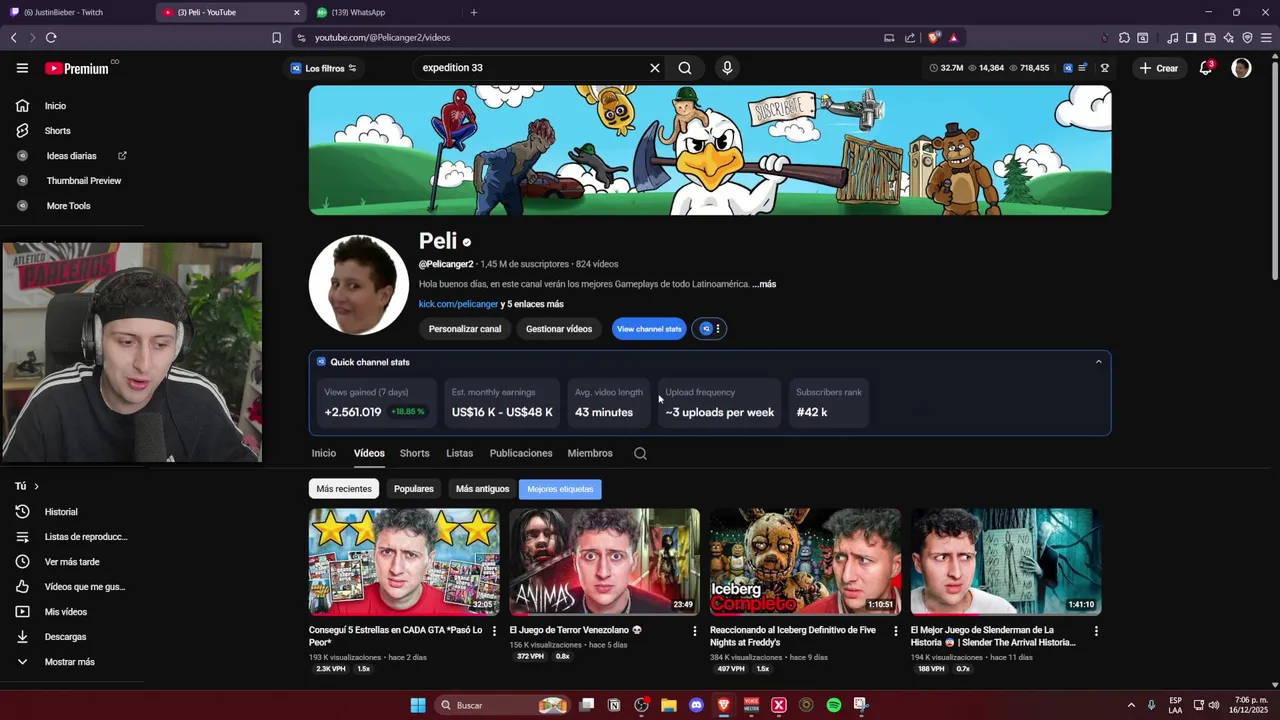Open the YouTube hamburger guide menu

(x=22, y=68)
